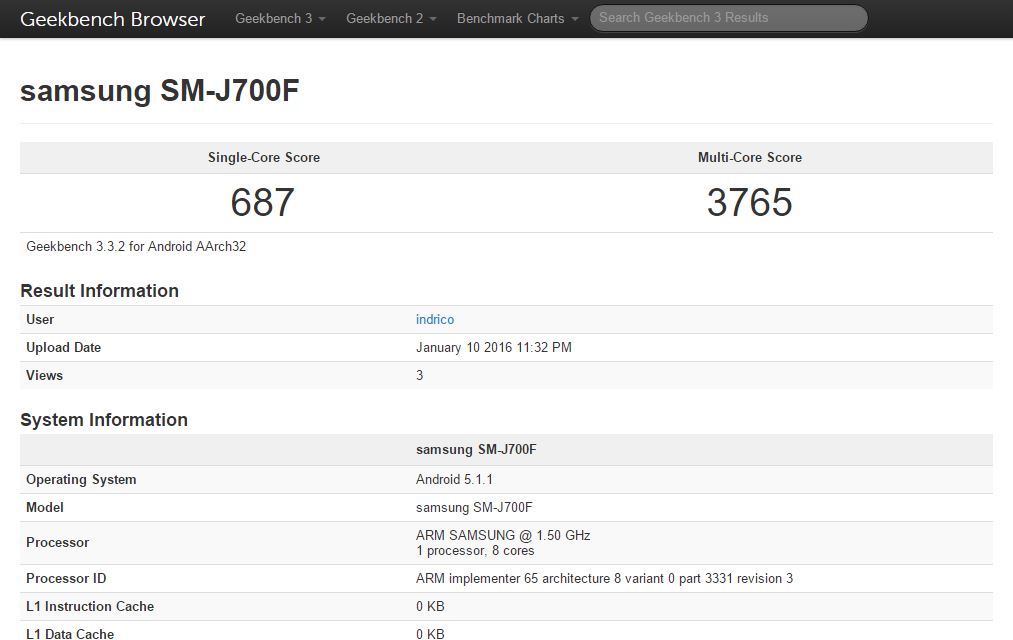Focus the Search Geekbench 3 Results field
1013x640 pixels.
(x=728, y=18)
